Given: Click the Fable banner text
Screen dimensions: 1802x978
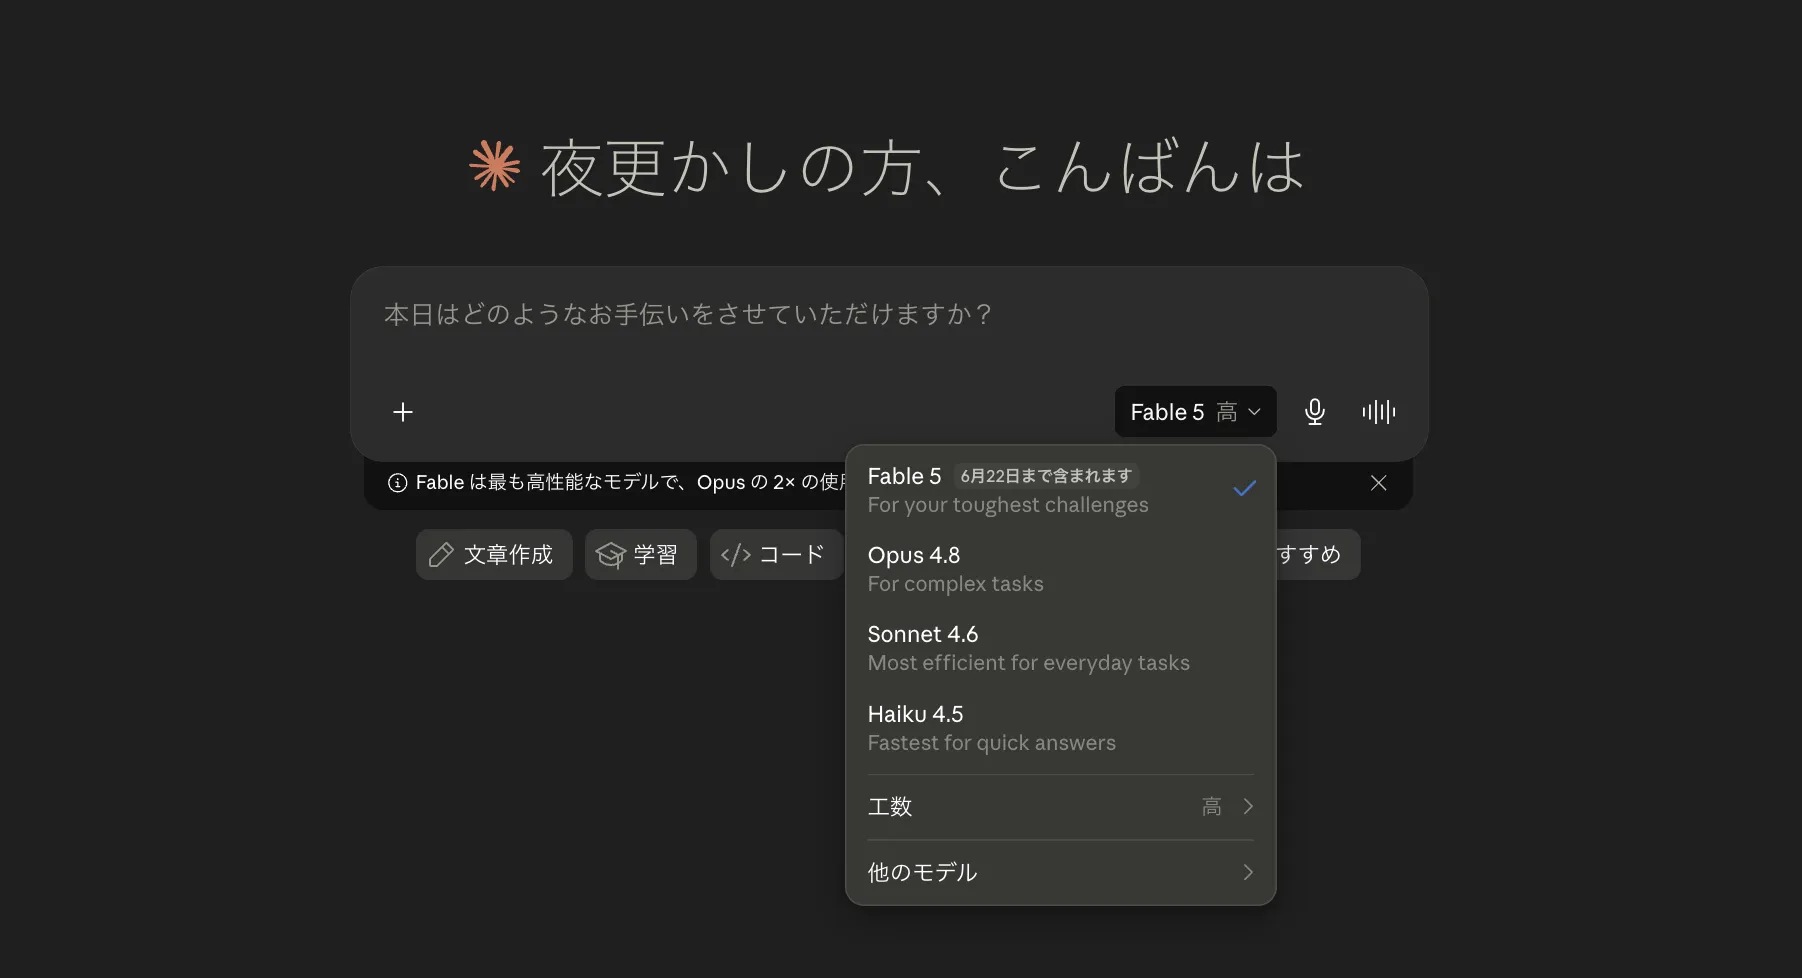Looking at the screenshot, I should pyautogui.click(x=630, y=483).
